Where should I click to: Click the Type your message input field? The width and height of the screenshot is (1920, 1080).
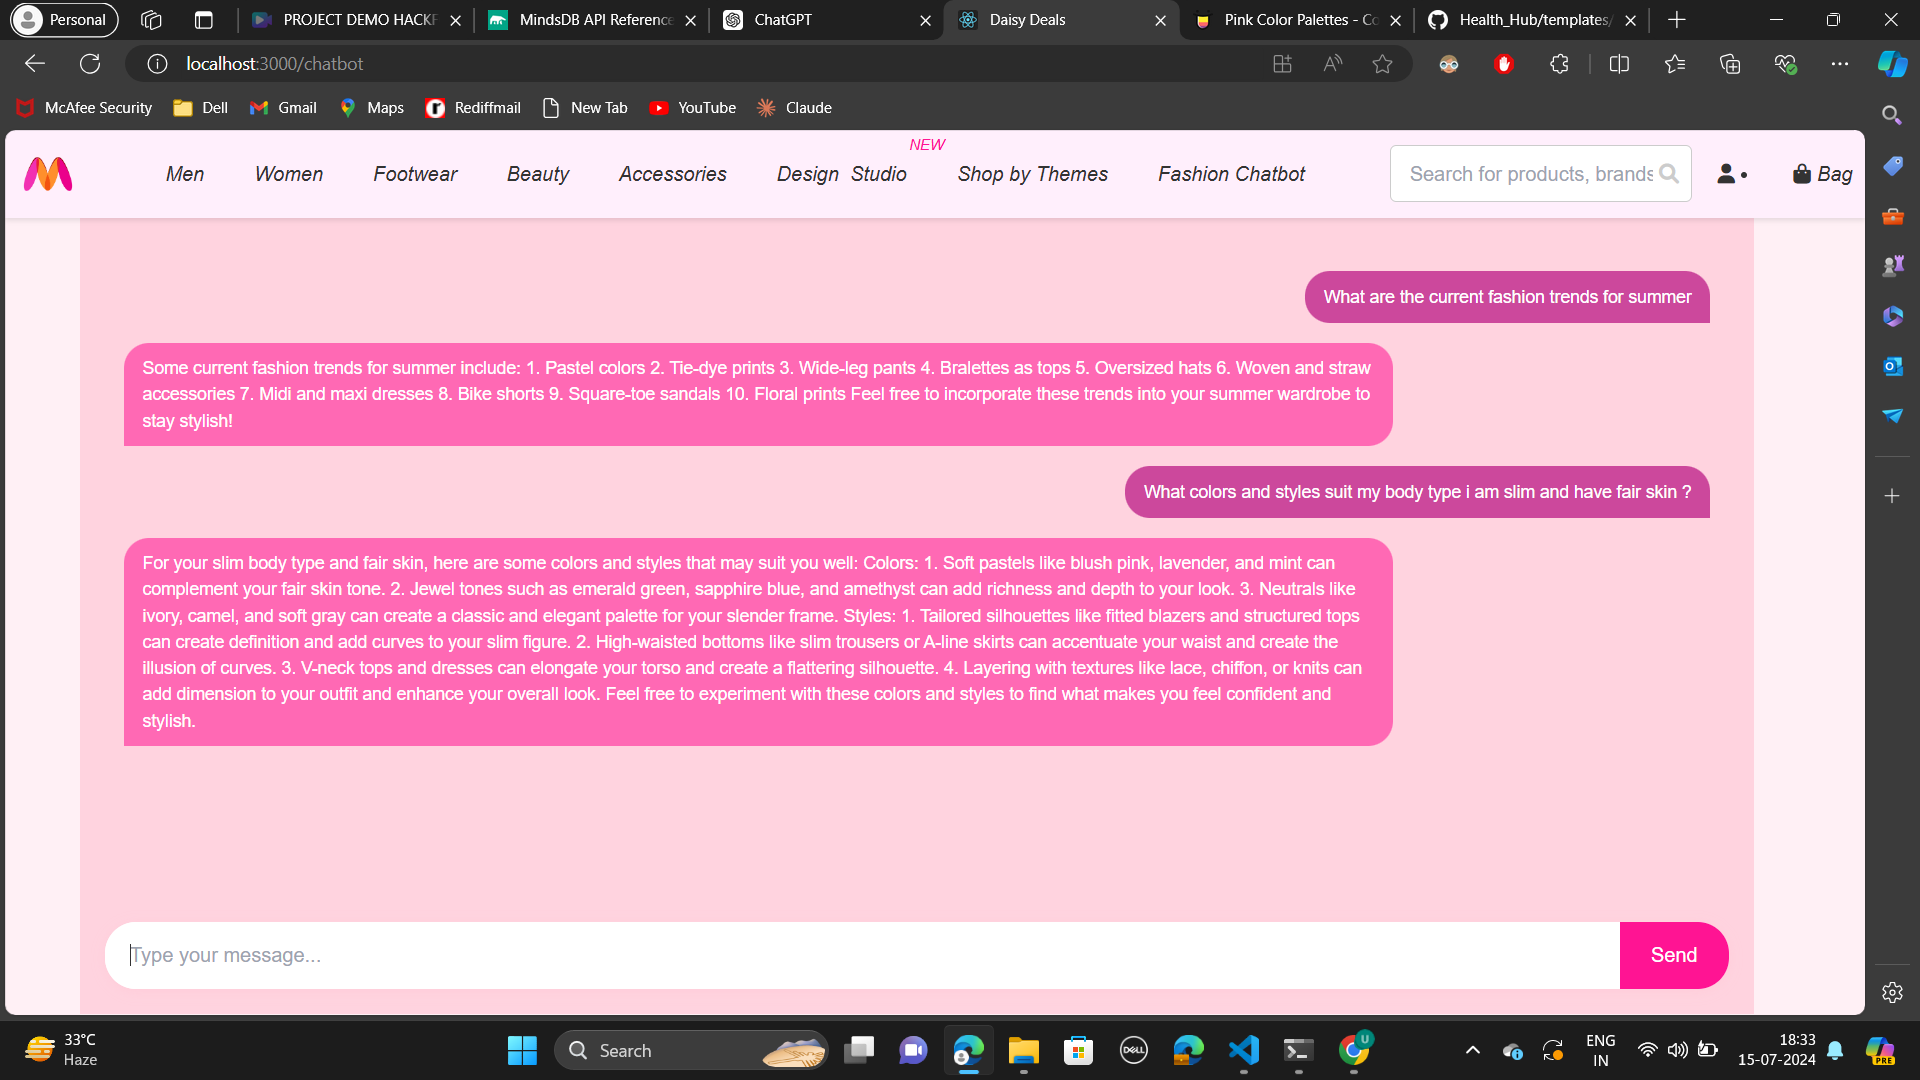(860, 955)
